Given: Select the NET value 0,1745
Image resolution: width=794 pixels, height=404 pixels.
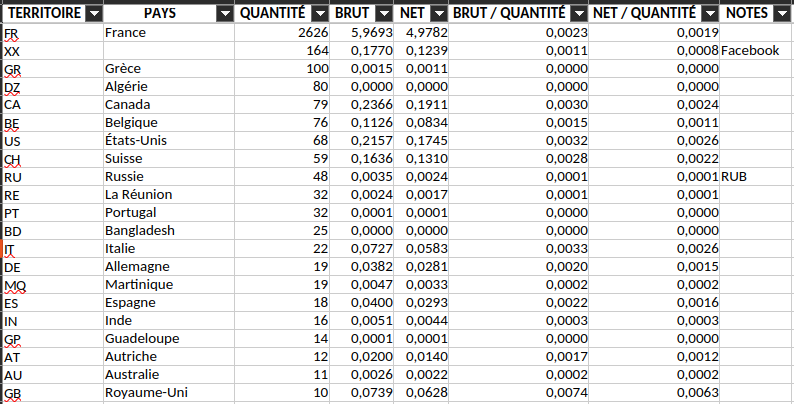Looking at the screenshot, I should pyautogui.click(x=421, y=141).
